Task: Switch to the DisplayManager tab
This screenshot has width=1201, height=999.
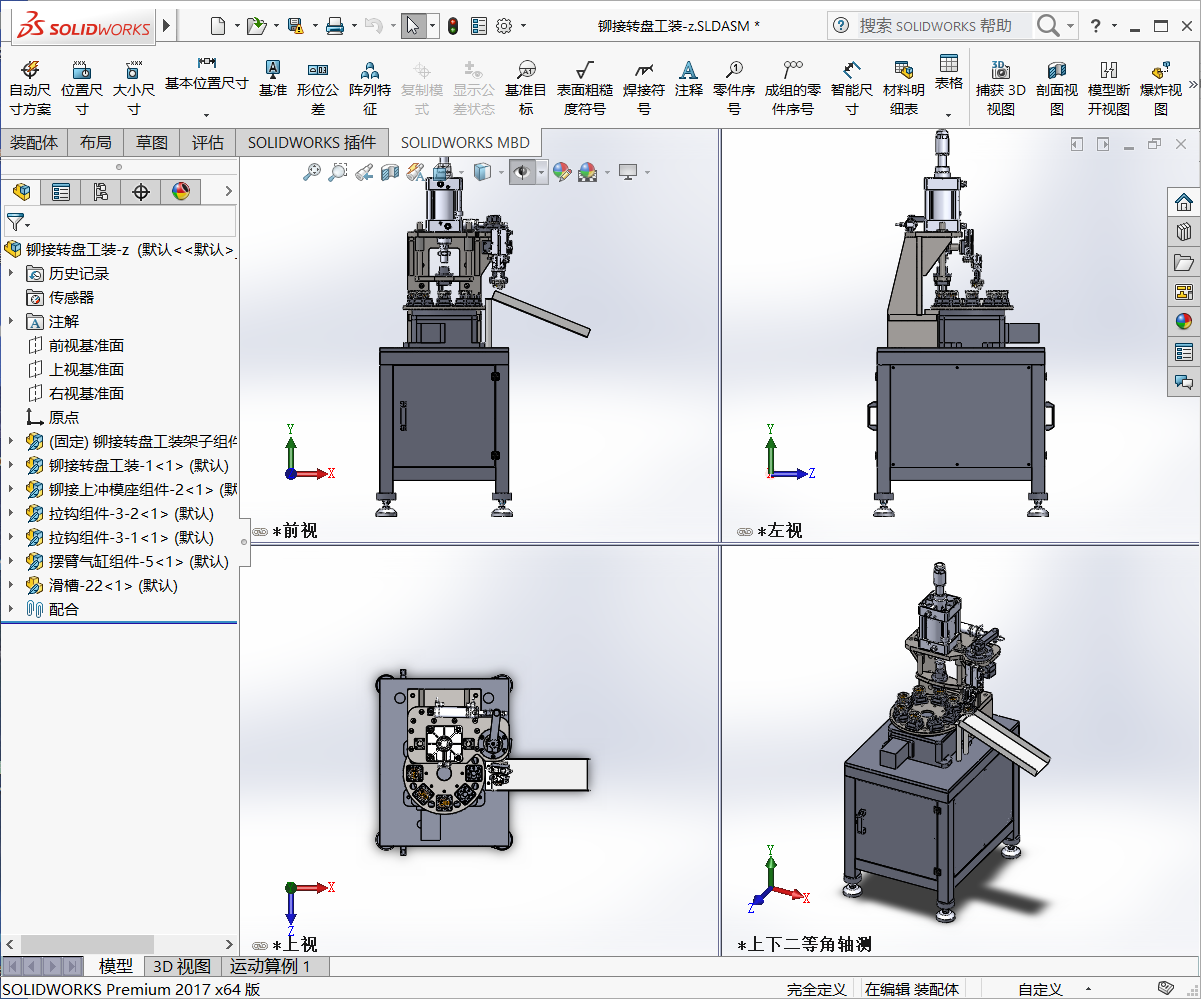Action: pos(181,192)
